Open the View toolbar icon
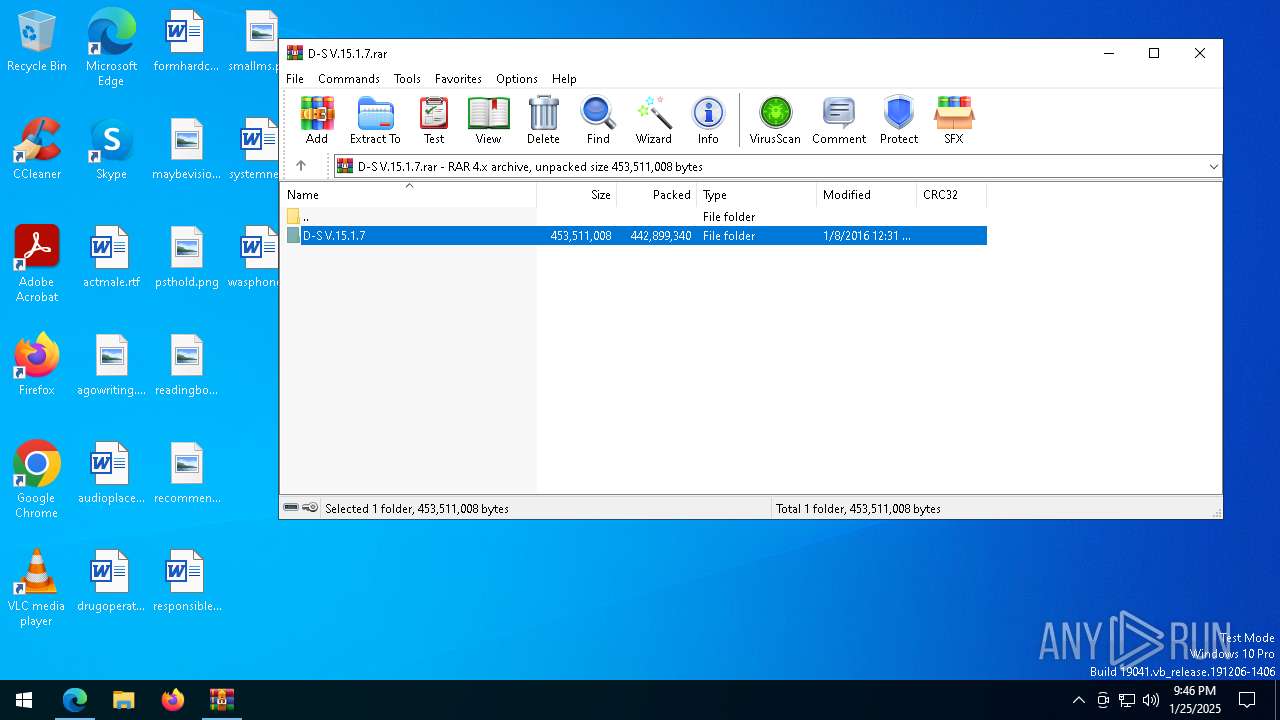The height and width of the screenshot is (720, 1280). (488, 121)
